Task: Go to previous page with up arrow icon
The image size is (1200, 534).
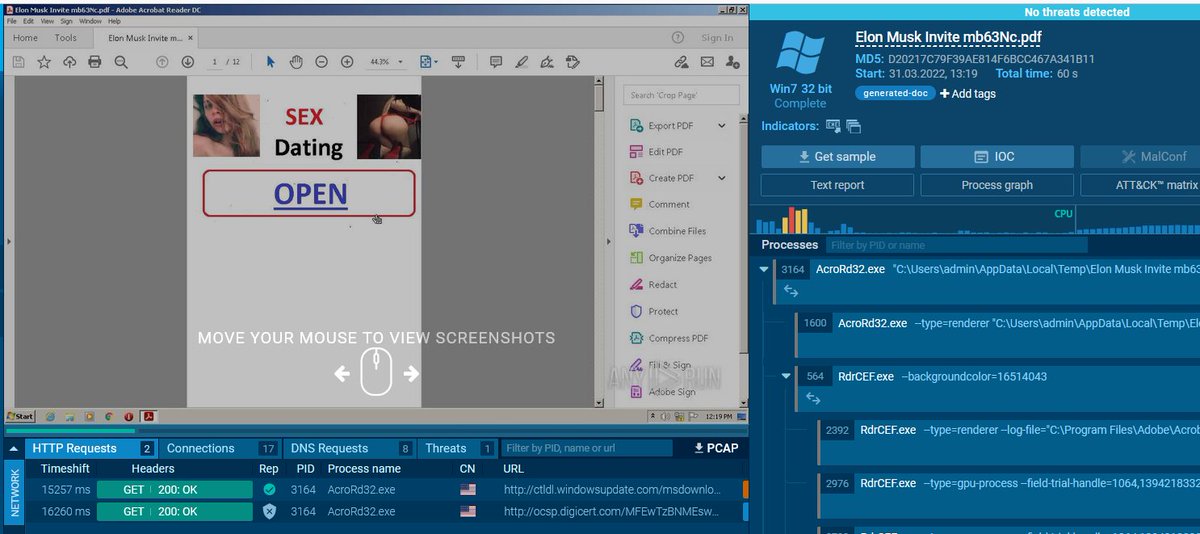Action: point(162,62)
